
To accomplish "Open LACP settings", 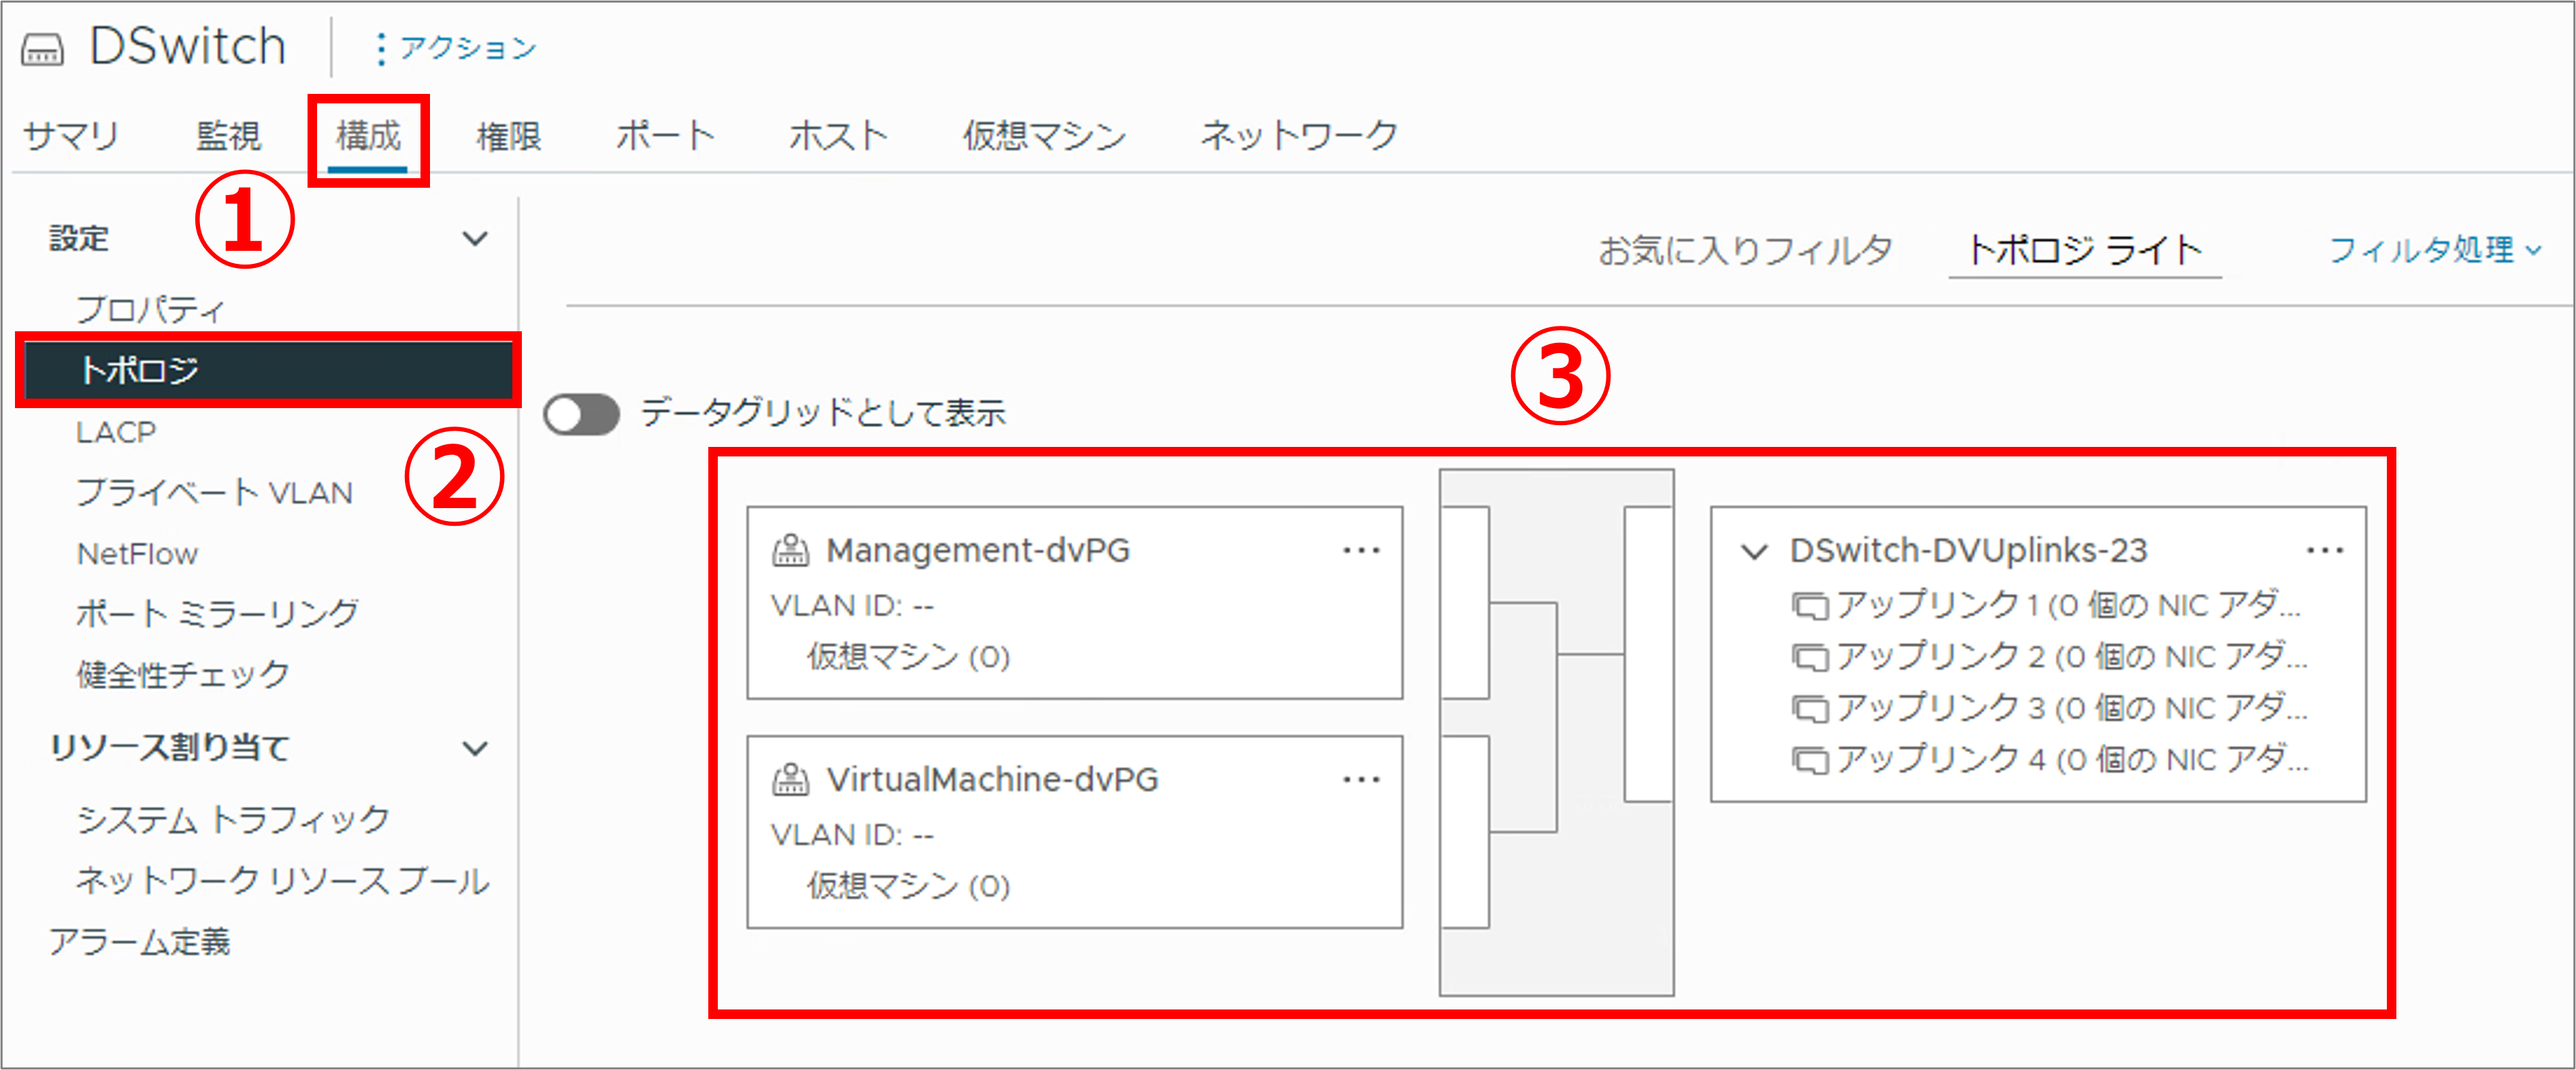I will 116,432.
